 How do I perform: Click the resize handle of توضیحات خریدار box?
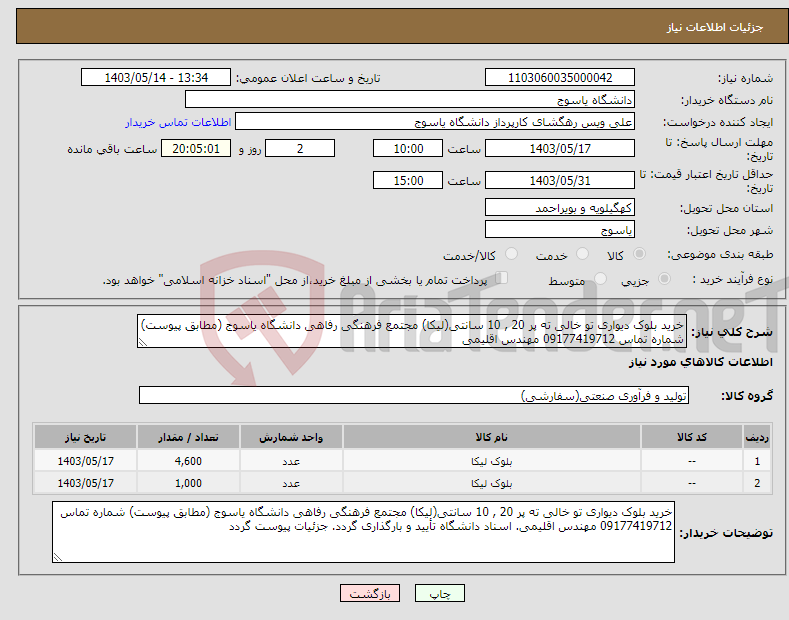(57, 557)
